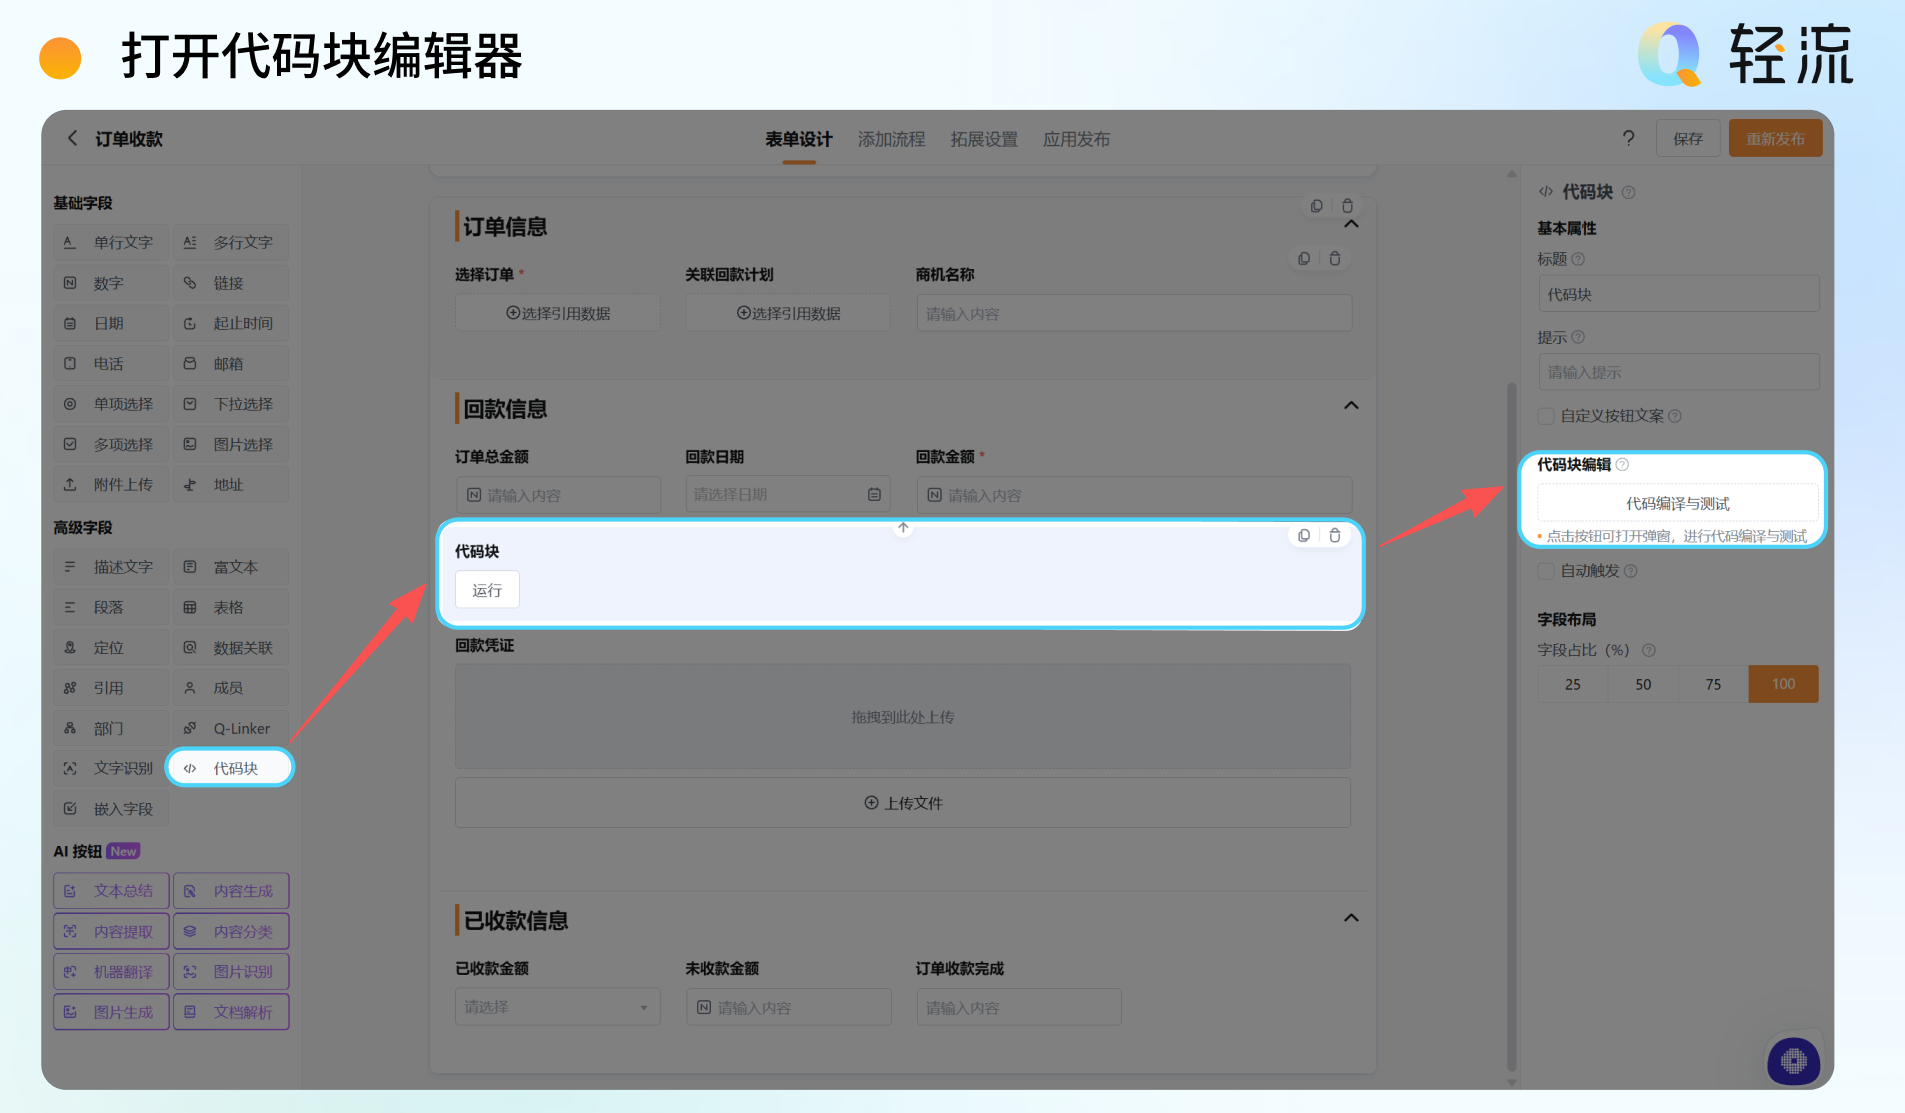Add a 富文本 field

[231, 567]
